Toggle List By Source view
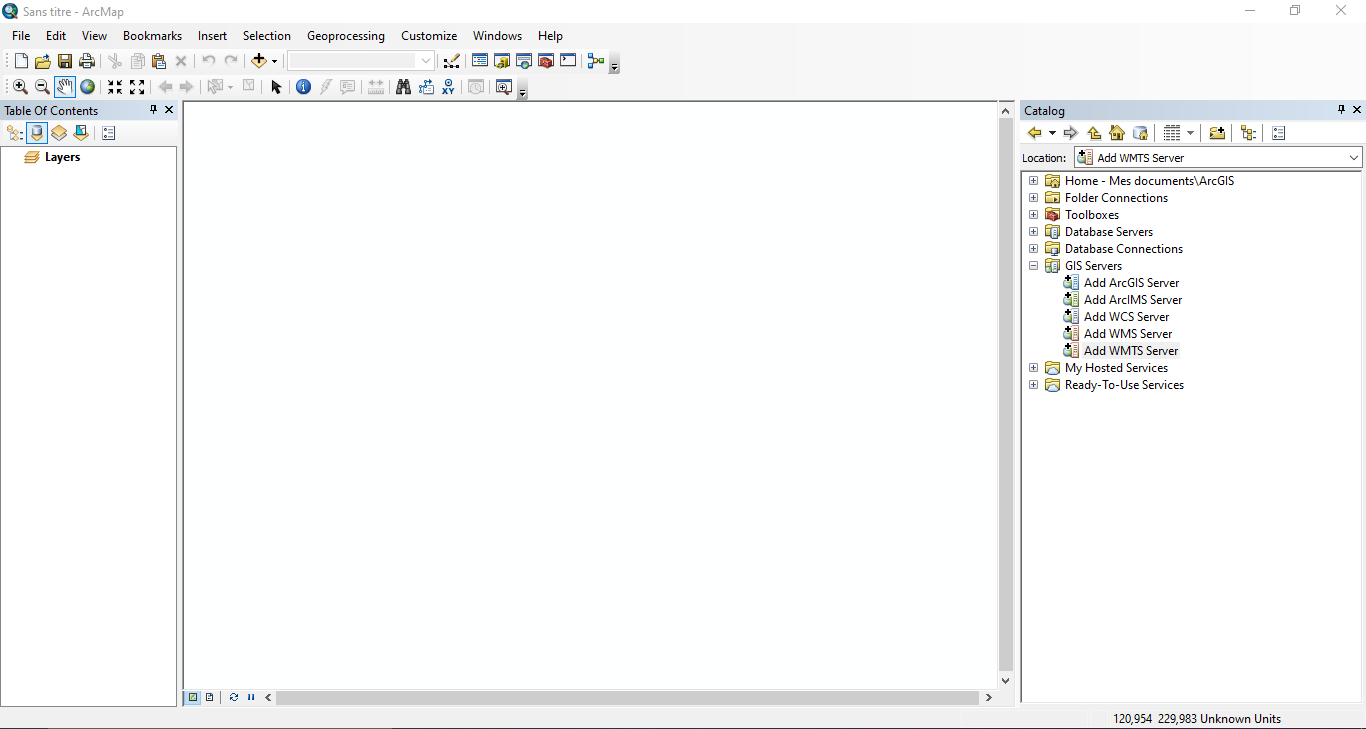 point(37,133)
